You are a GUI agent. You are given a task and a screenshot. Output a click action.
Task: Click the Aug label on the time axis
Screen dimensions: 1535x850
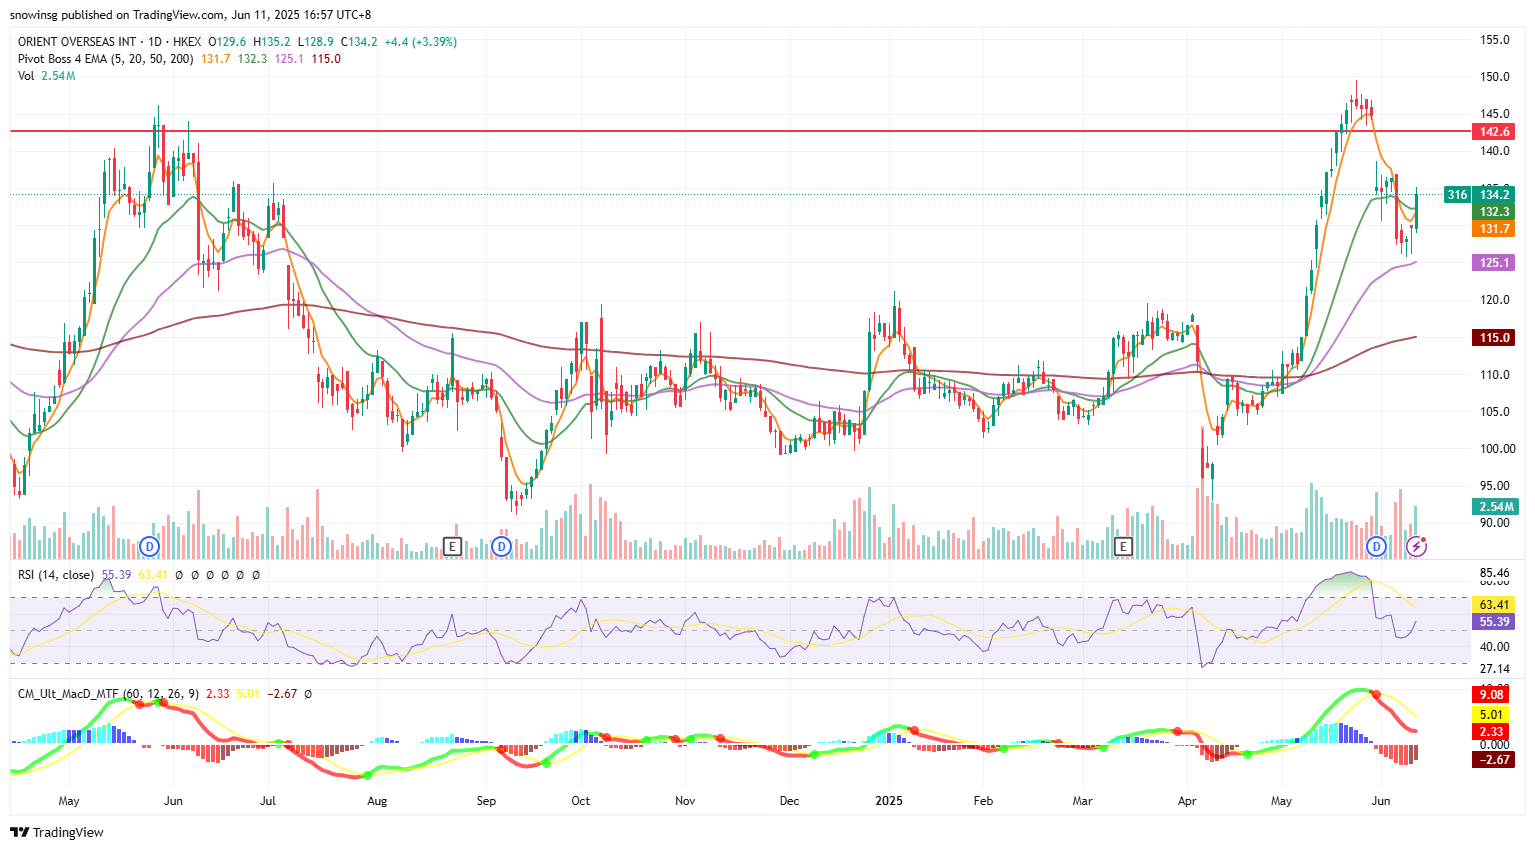pyautogui.click(x=377, y=801)
